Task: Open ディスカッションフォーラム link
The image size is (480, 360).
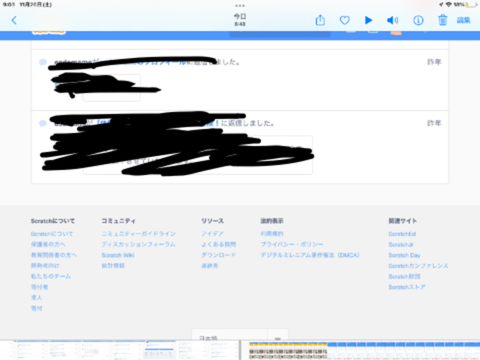Action: pyautogui.click(x=138, y=244)
